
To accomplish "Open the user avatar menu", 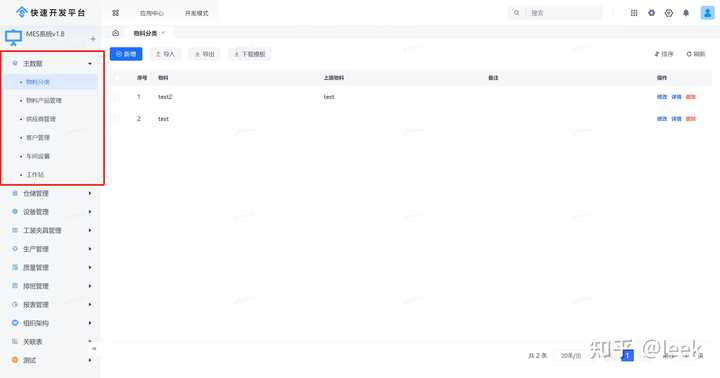I will (x=707, y=13).
